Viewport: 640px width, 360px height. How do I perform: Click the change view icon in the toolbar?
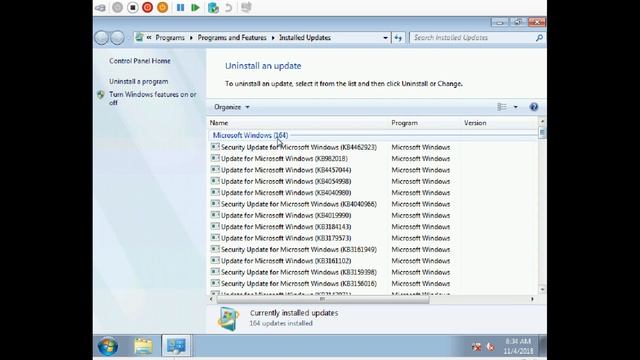(502, 107)
